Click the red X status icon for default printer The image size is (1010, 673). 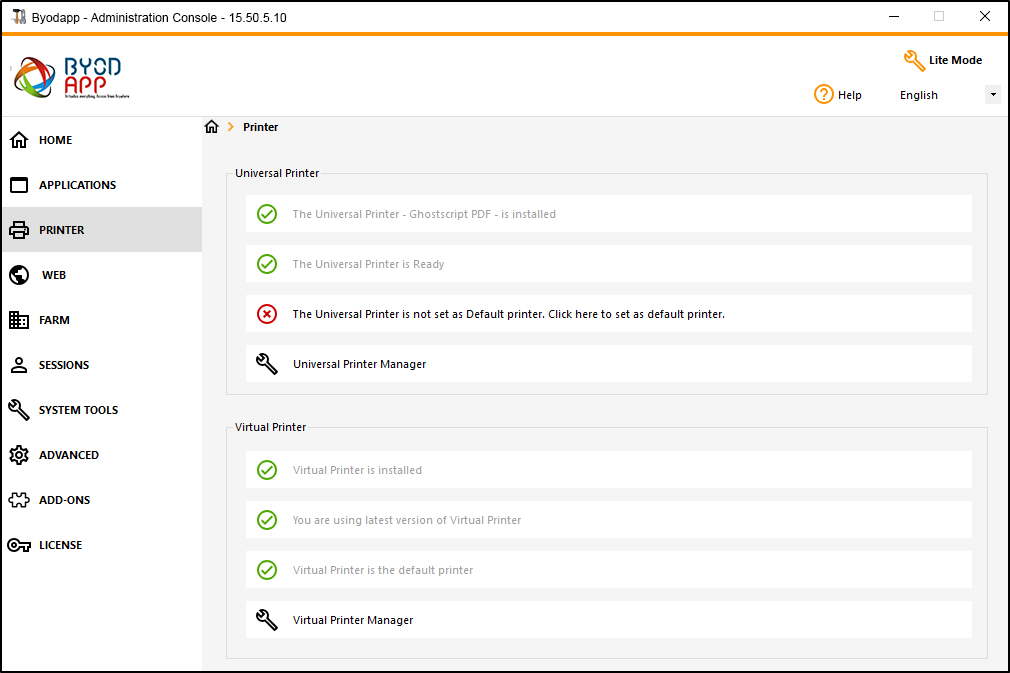[x=267, y=314]
